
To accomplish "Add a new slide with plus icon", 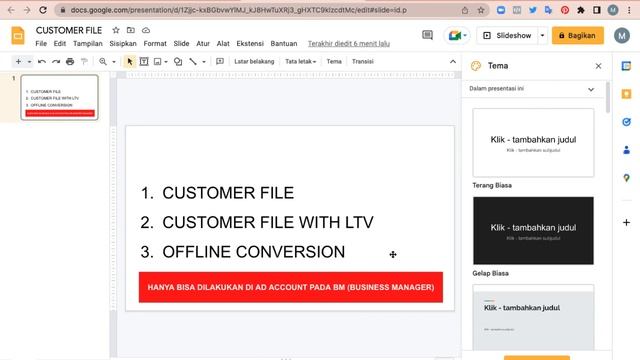I will click(18, 62).
